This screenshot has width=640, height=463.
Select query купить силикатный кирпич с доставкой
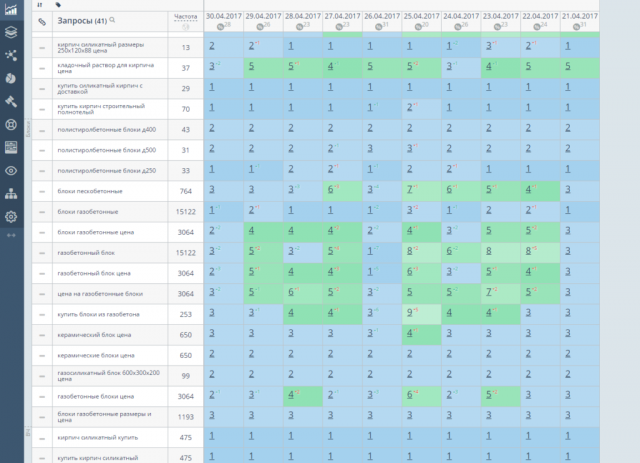100,89
